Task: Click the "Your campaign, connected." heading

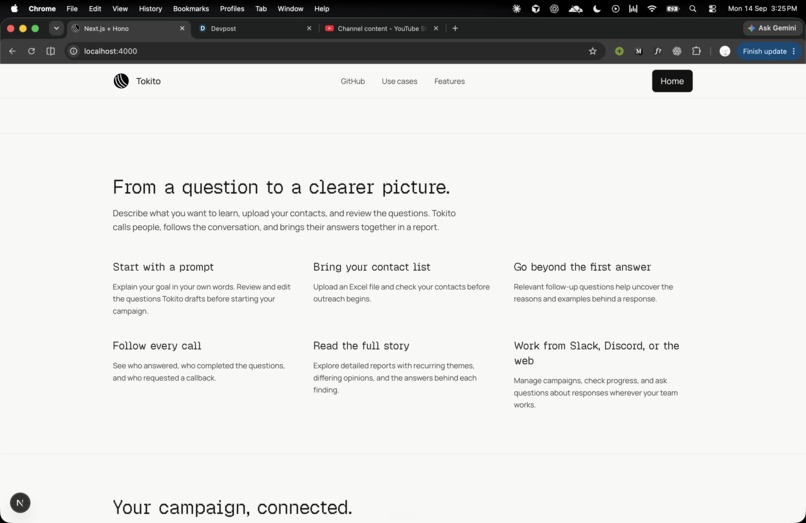Action: (232, 508)
